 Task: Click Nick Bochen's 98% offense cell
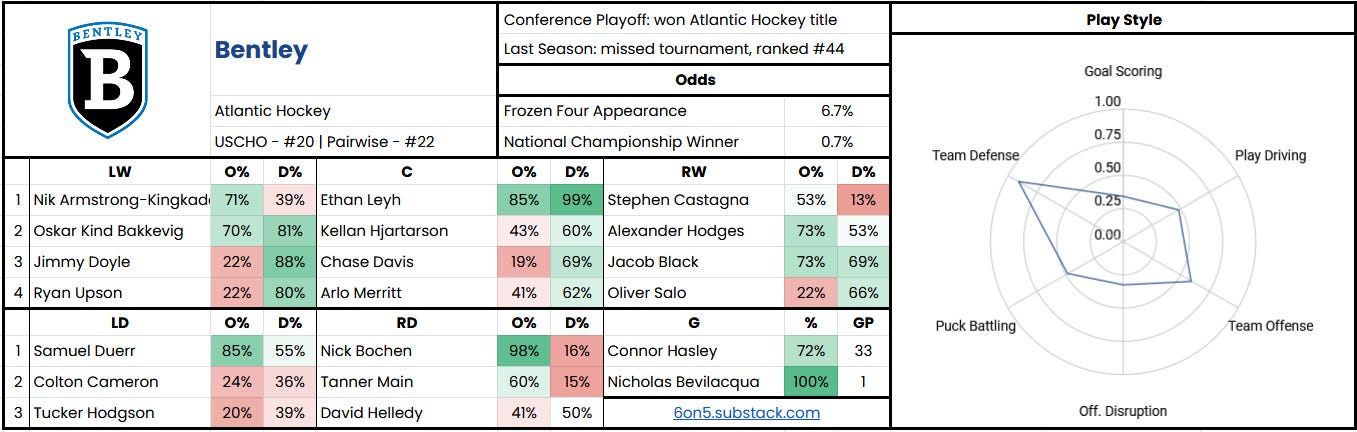pyautogui.click(x=524, y=351)
